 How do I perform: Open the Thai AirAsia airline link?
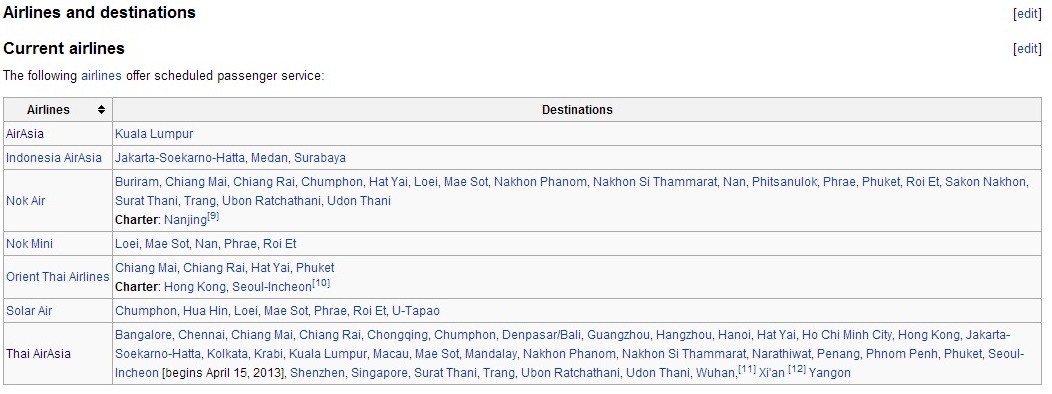click(38, 354)
